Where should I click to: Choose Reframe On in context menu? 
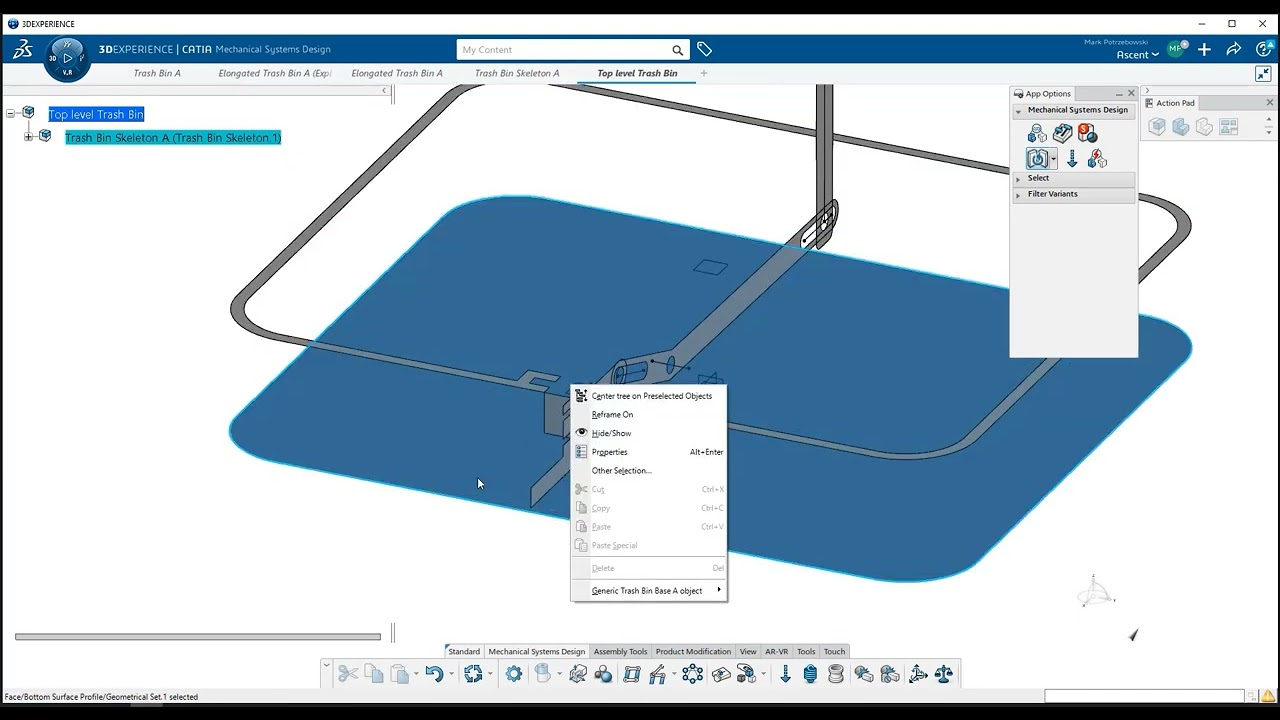(x=649, y=414)
